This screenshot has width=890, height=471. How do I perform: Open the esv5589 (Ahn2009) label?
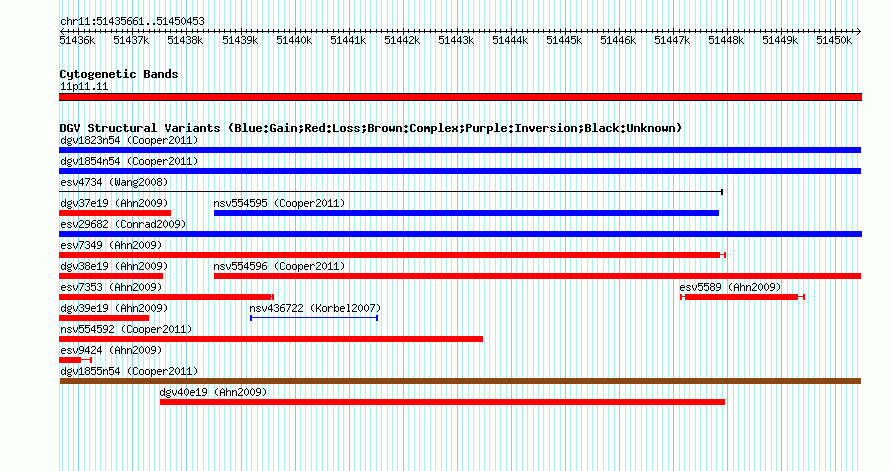click(730, 287)
